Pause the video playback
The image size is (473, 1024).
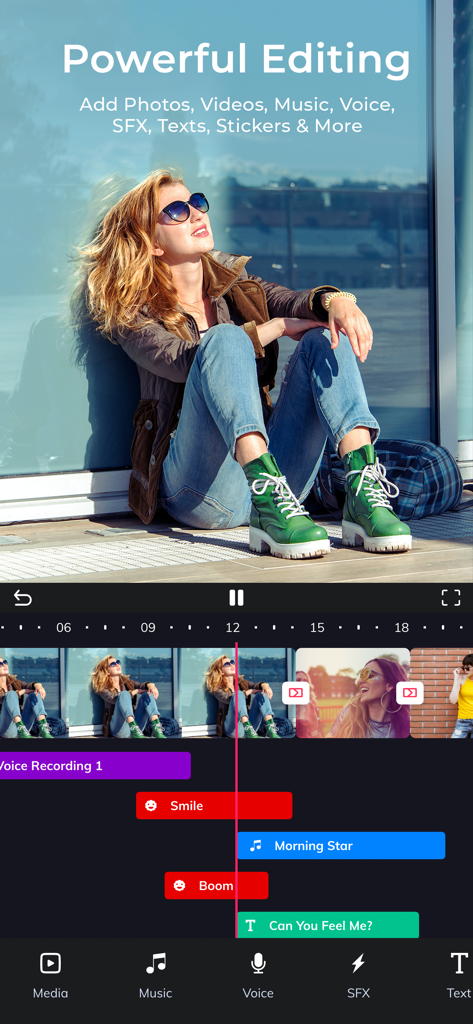coord(236,598)
